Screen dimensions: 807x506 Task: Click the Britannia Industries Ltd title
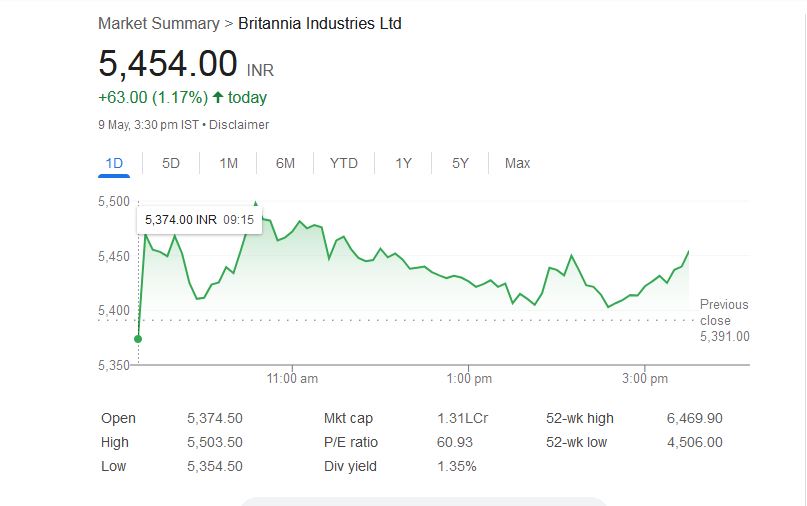pyautogui.click(x=319, y=23)
